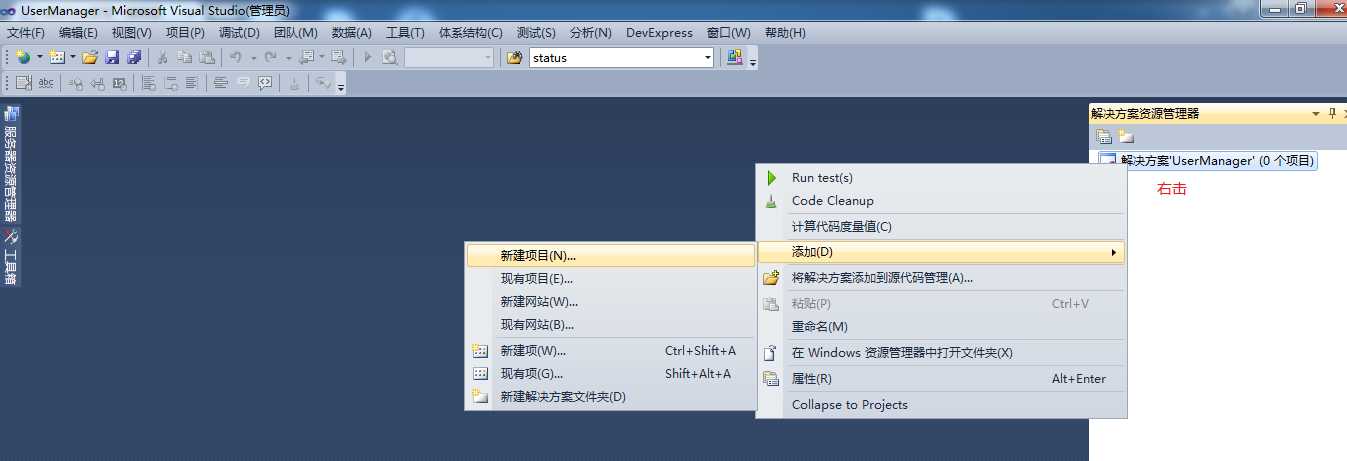The height and width of the screenshot is (461, 1347).
Task: Open the second toolbar row's options overflow arrow
Action: pyautogui.click(x=341, y=88)
